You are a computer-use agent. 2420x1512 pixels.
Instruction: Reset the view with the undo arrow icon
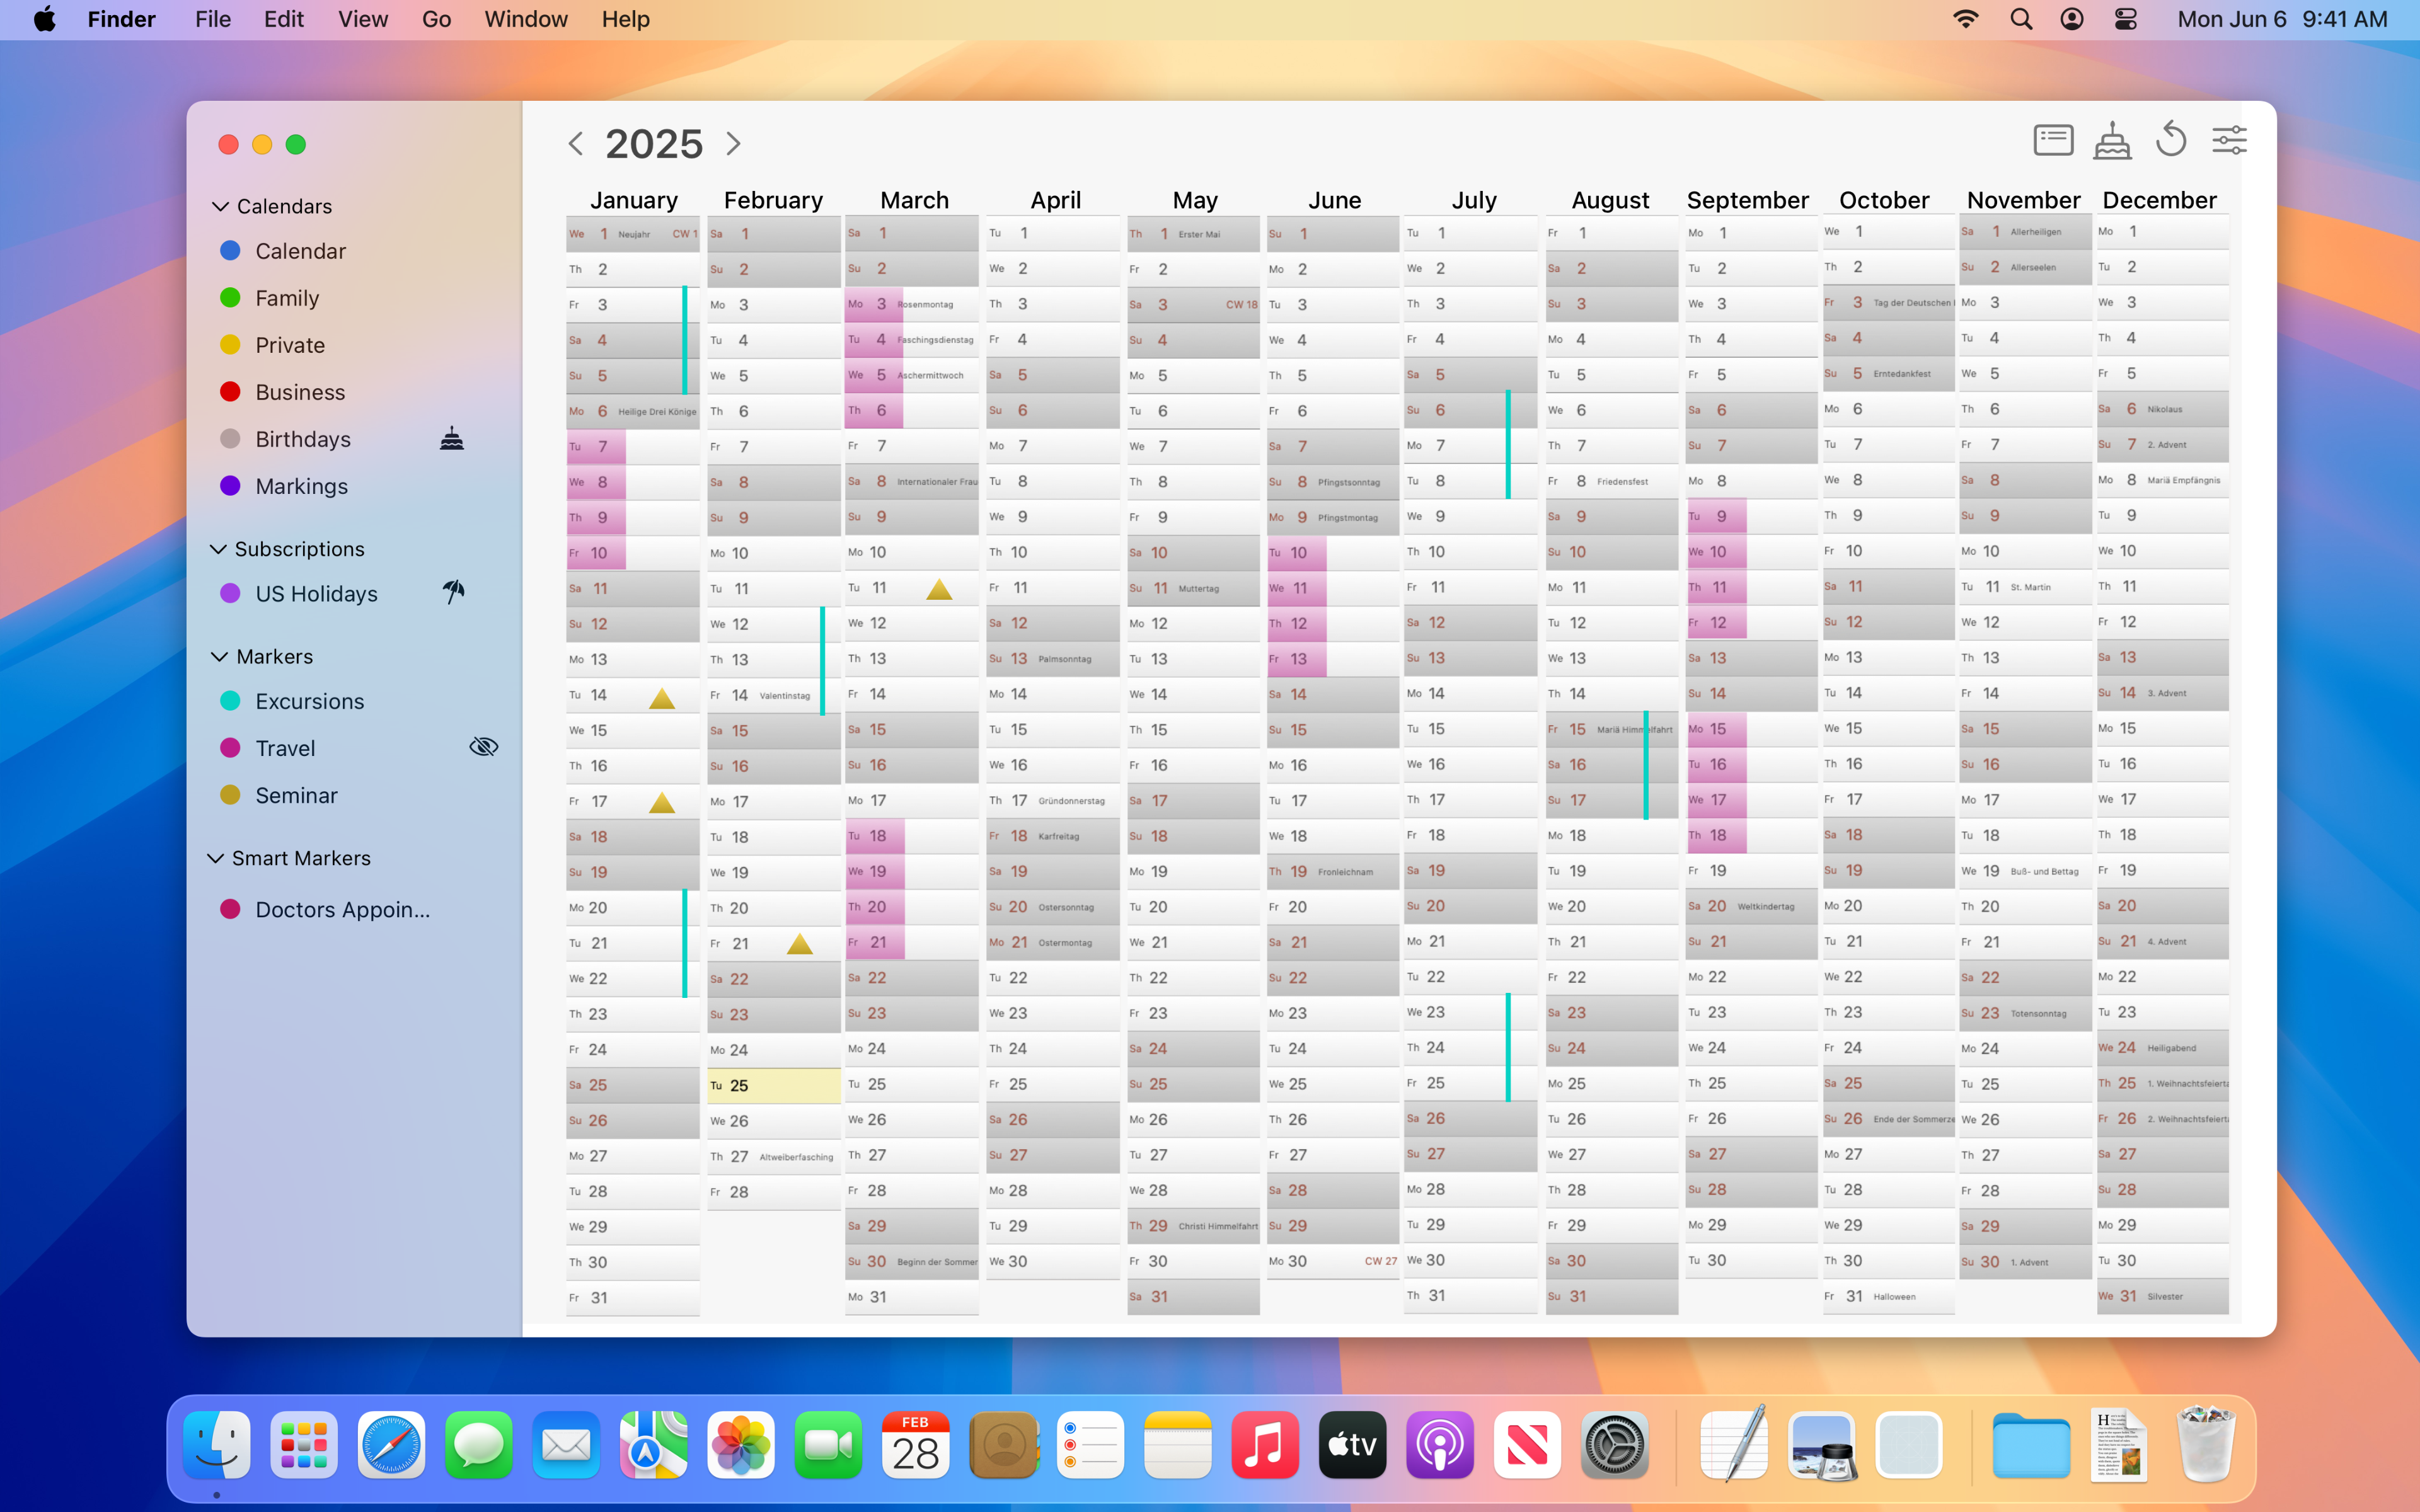tap(2170, 139)
